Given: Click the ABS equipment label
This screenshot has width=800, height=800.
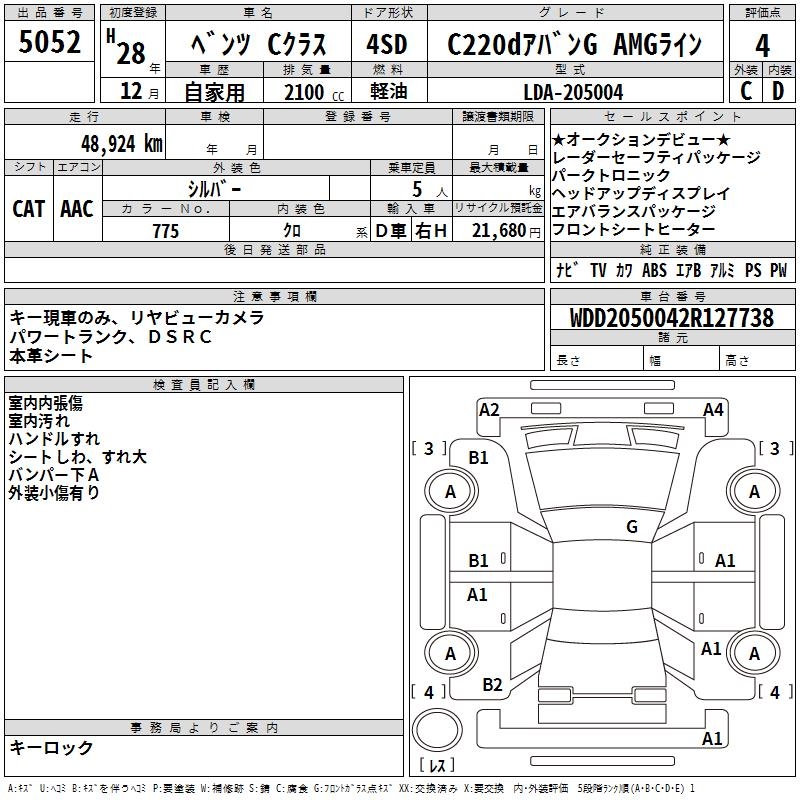Looking at the screenshot, I should [654, 270].
